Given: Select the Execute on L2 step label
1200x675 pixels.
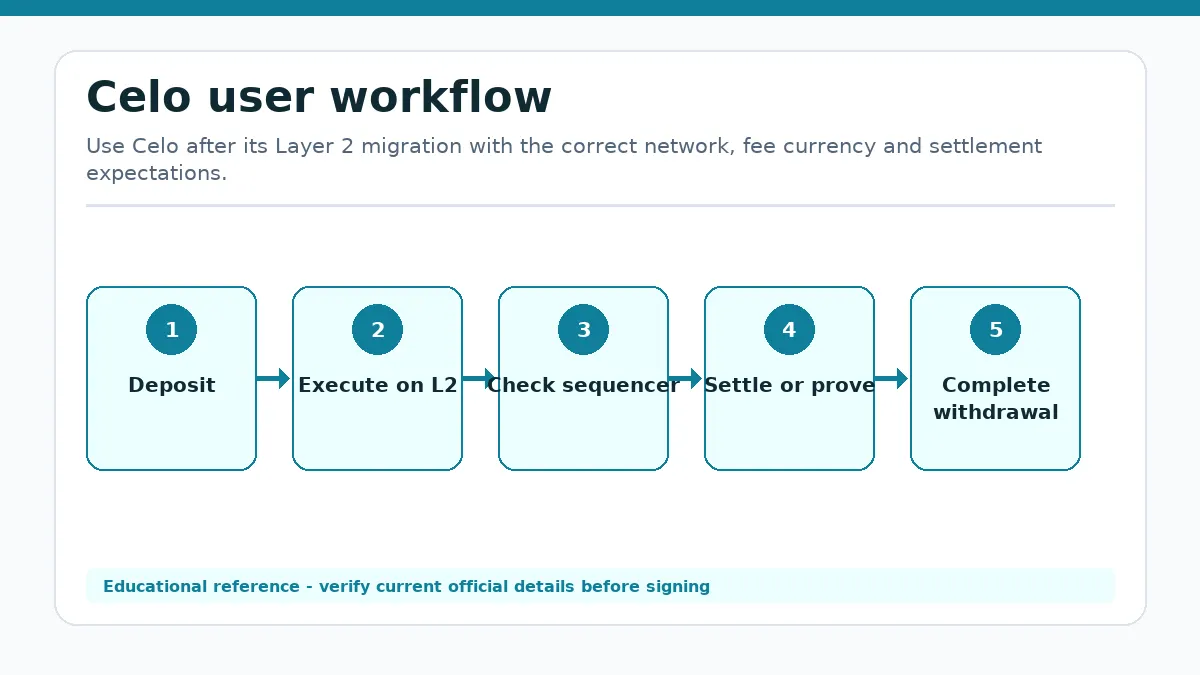Looking at the screenshot, I should click(377, 385).
